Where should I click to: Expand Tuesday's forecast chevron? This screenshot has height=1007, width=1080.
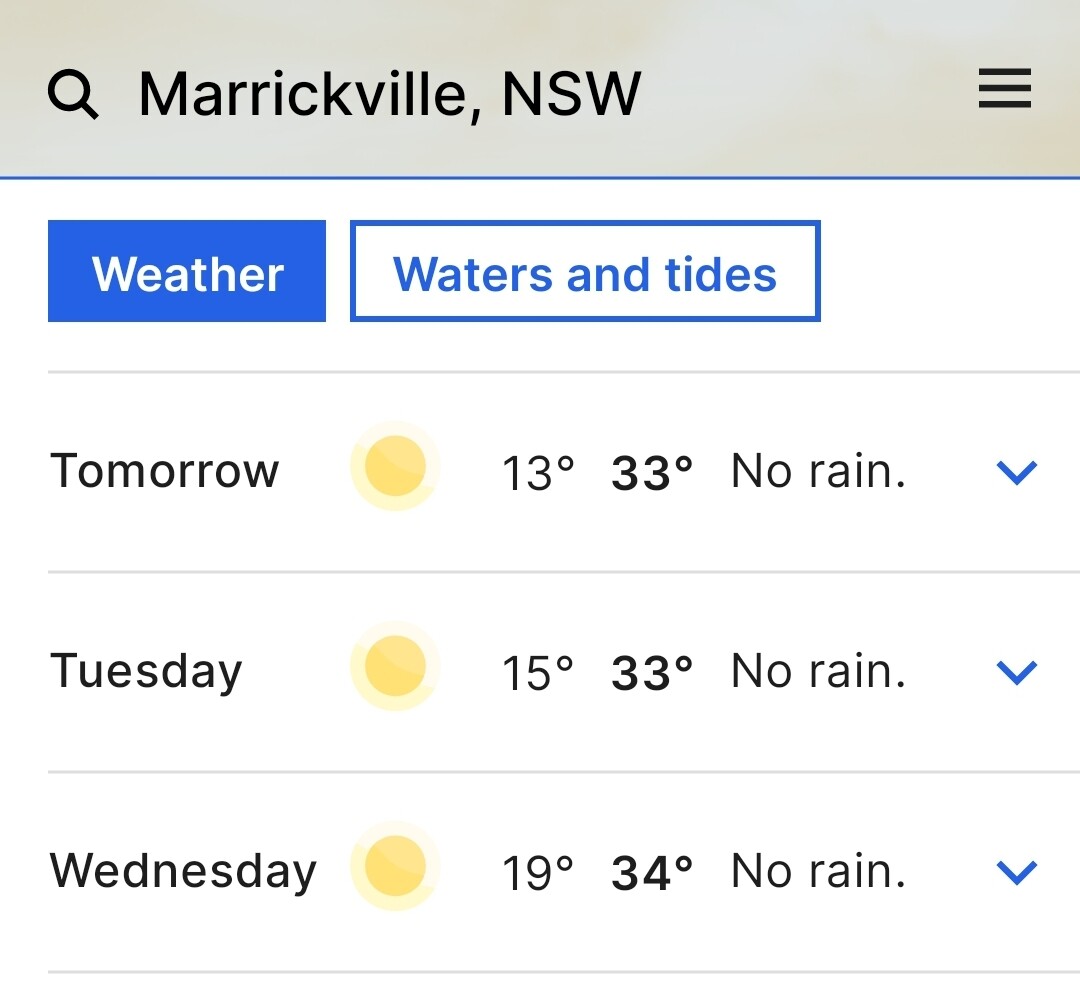1017,672
